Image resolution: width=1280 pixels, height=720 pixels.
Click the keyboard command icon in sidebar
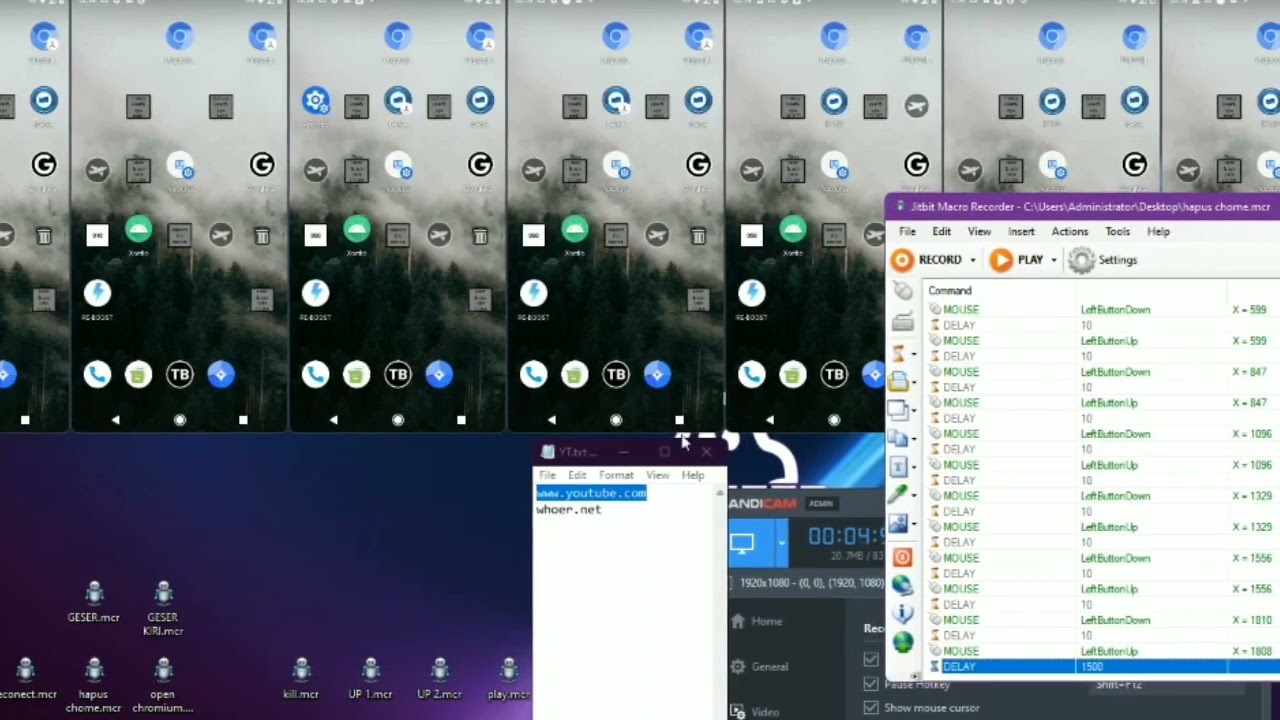click(x=902, y=322)
